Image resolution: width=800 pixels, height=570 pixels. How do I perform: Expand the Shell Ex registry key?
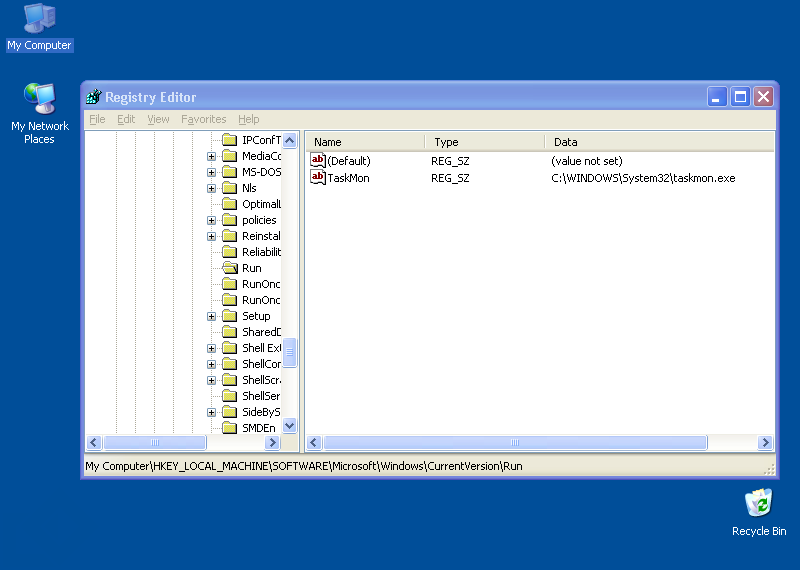pos(211,349)
